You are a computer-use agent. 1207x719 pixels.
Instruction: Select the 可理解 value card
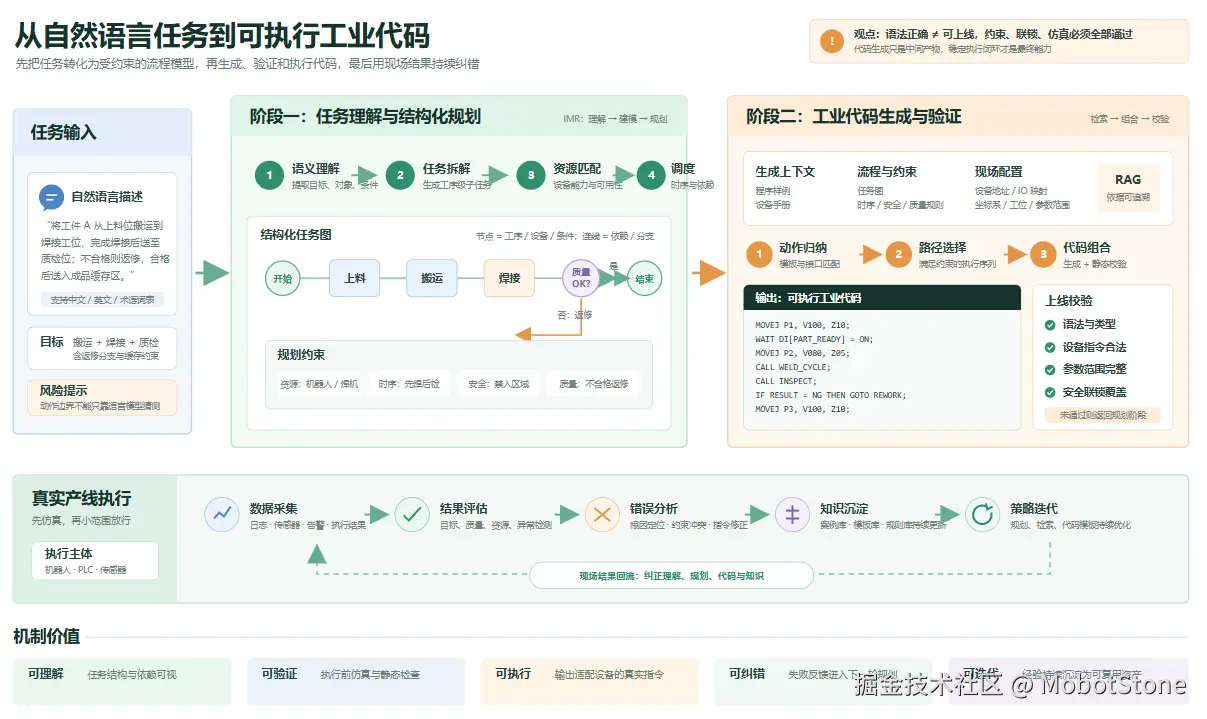tap(122, 681)
